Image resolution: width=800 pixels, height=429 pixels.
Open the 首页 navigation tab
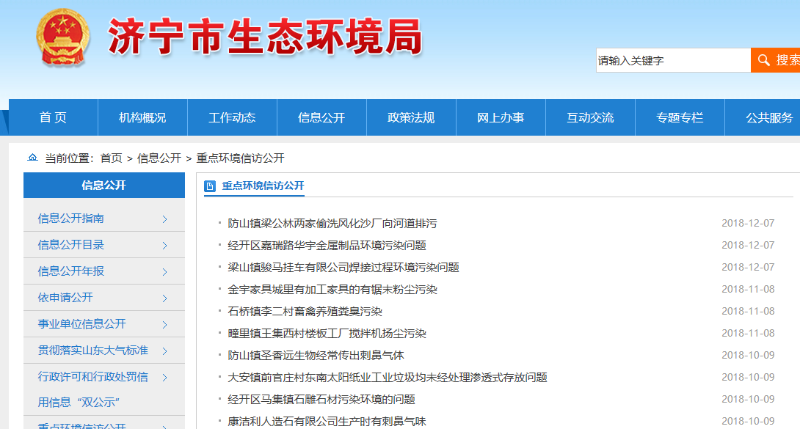(53, 118)
